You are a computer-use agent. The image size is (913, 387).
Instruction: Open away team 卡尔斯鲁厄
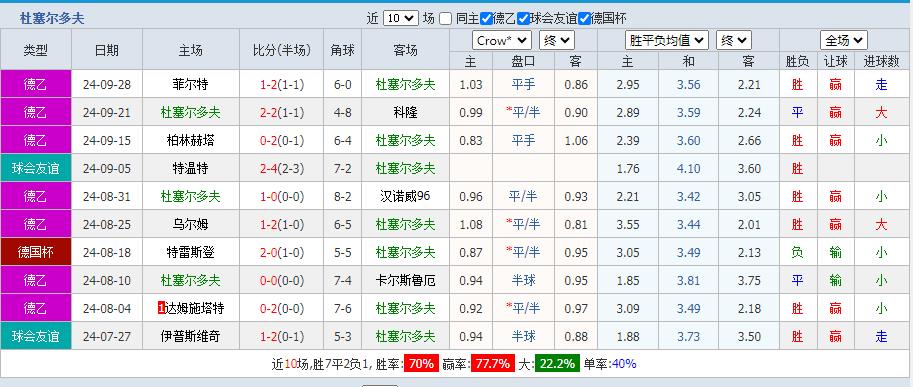tap(405, 280)
